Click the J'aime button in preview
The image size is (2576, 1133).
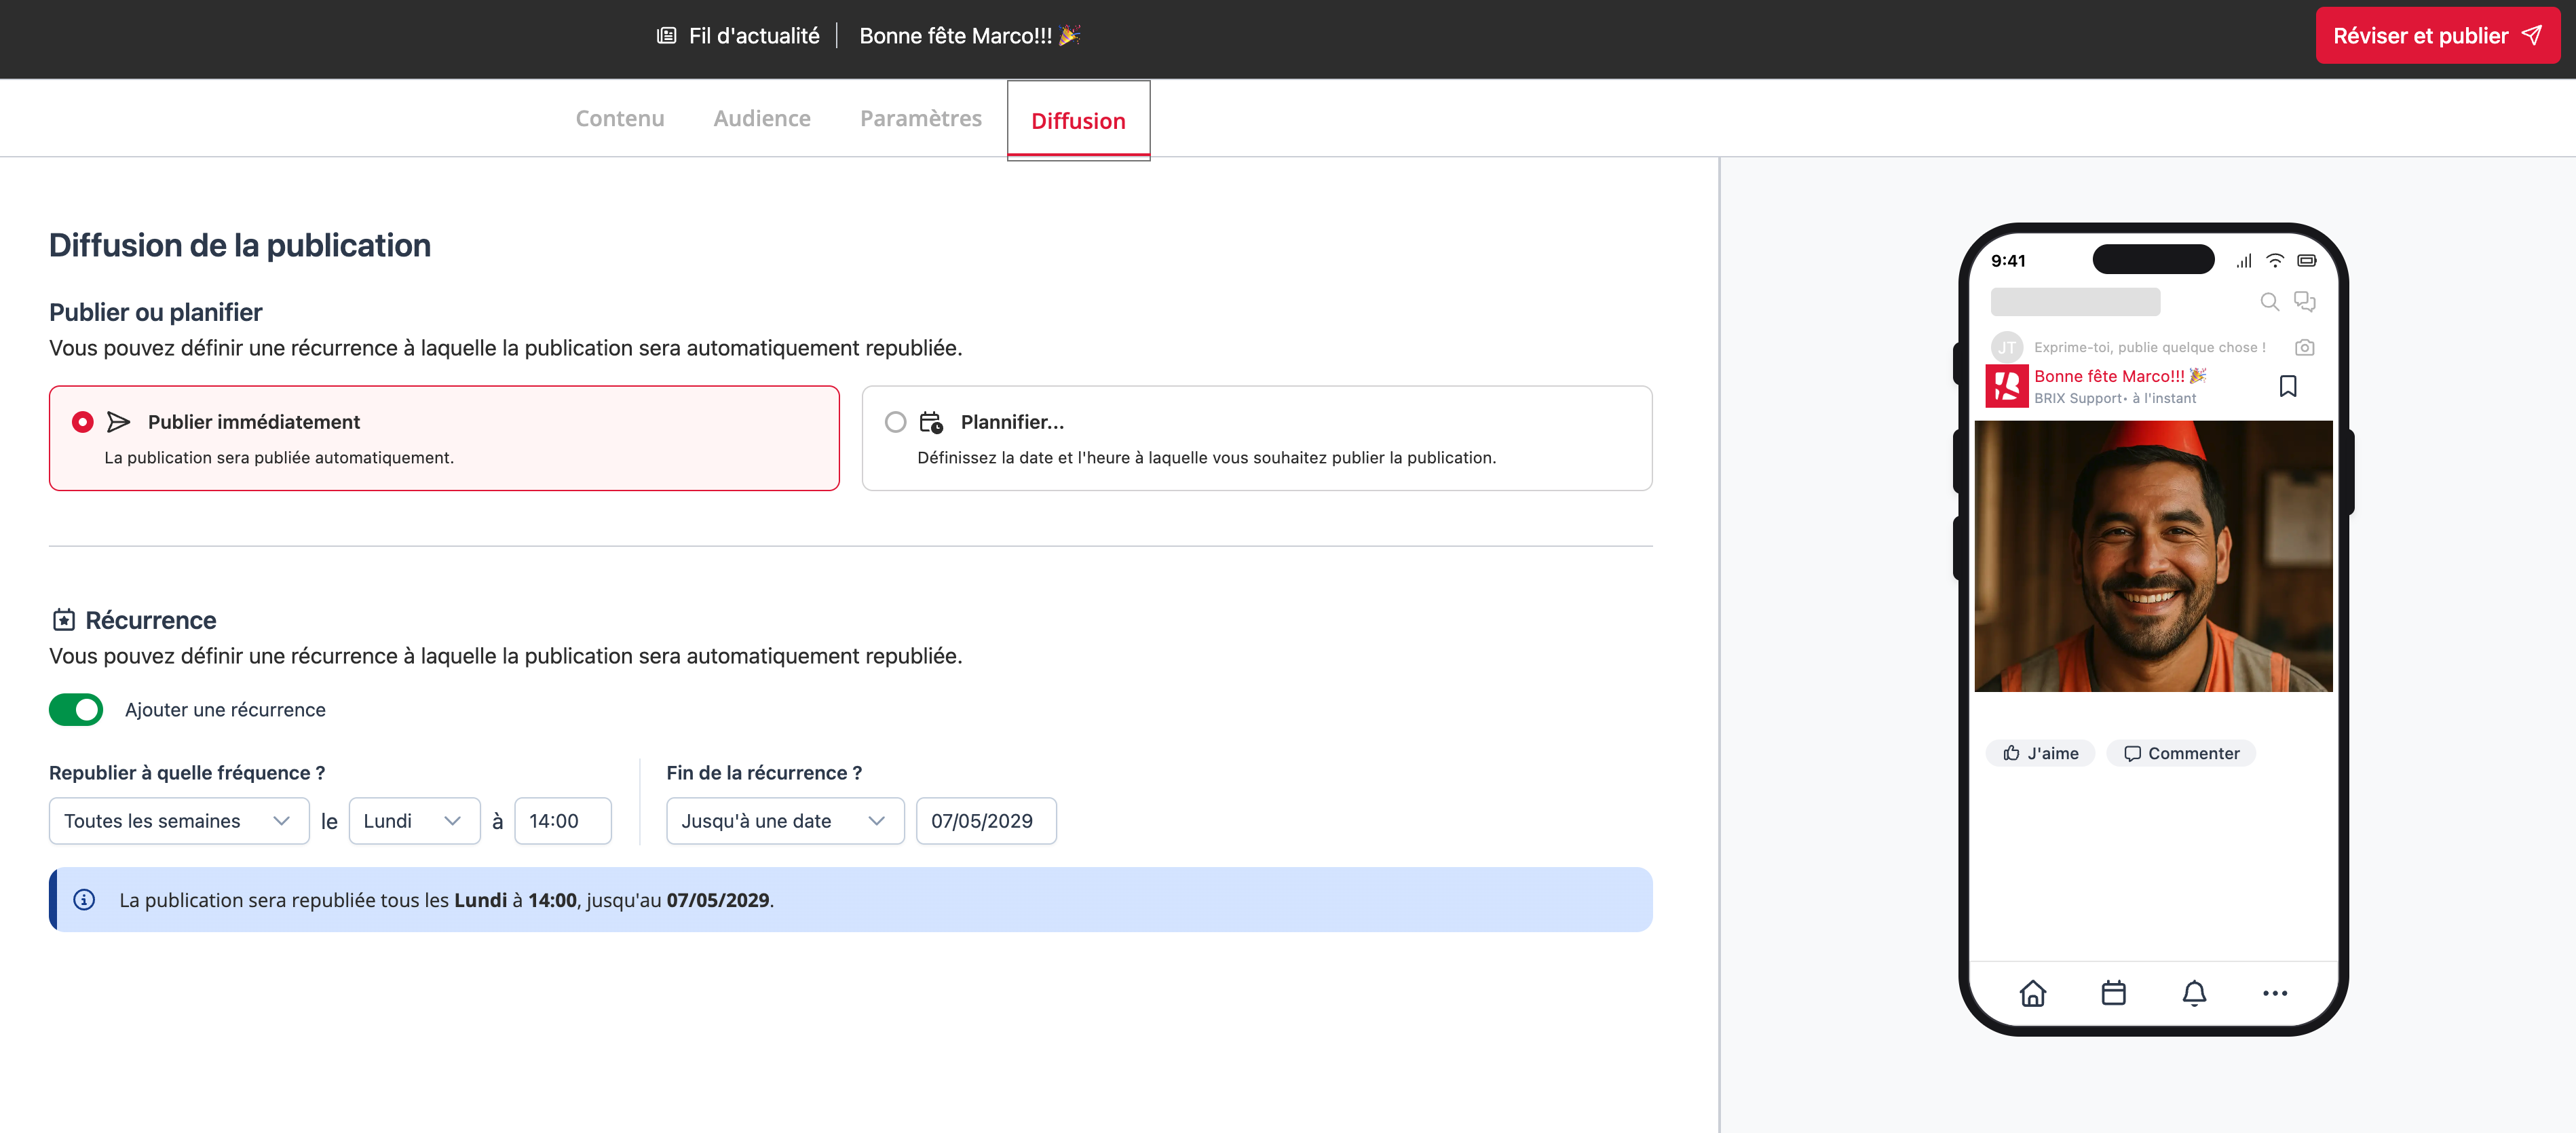pyautogui.click(x=2040, y=754)
